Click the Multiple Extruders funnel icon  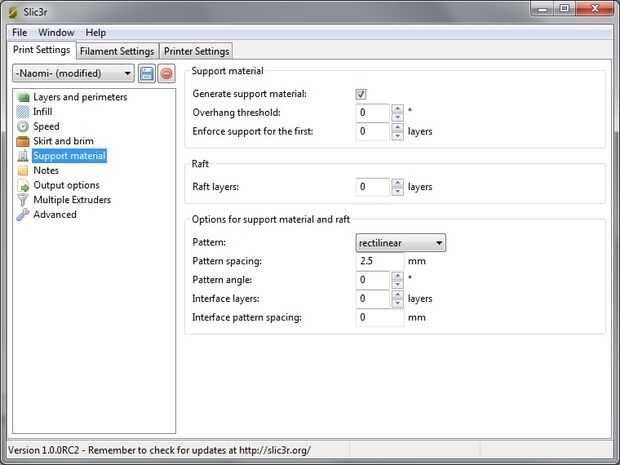coord(23,200)
